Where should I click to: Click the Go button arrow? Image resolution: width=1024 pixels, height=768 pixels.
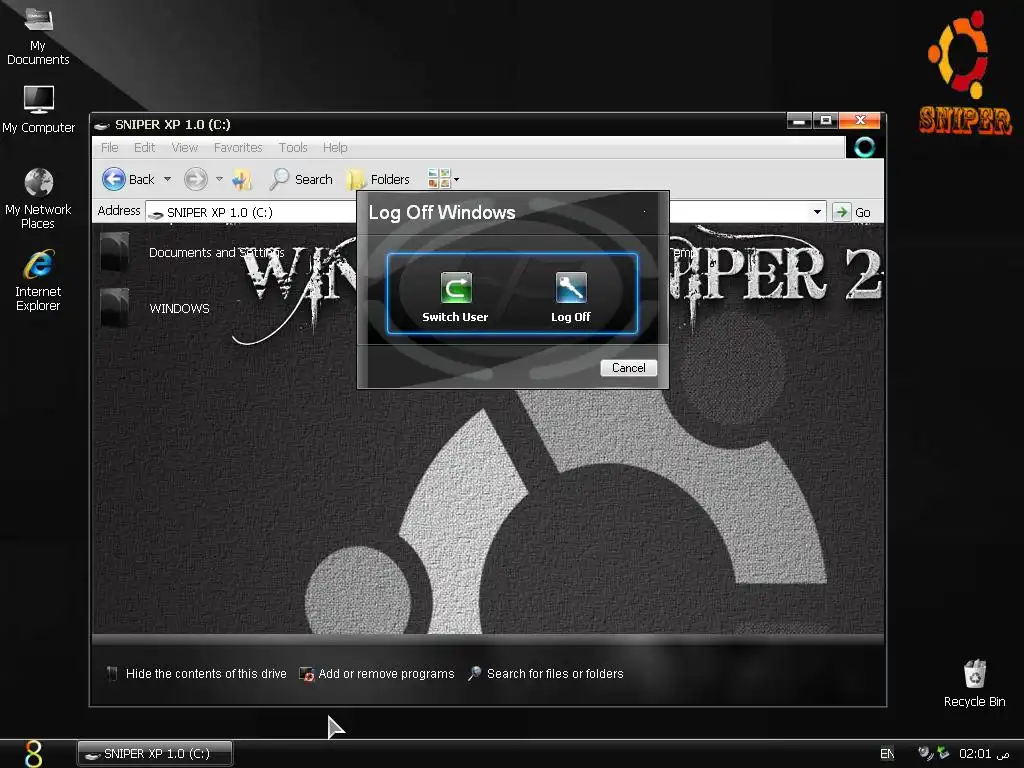pyautogui.click(x=842, y=212)
